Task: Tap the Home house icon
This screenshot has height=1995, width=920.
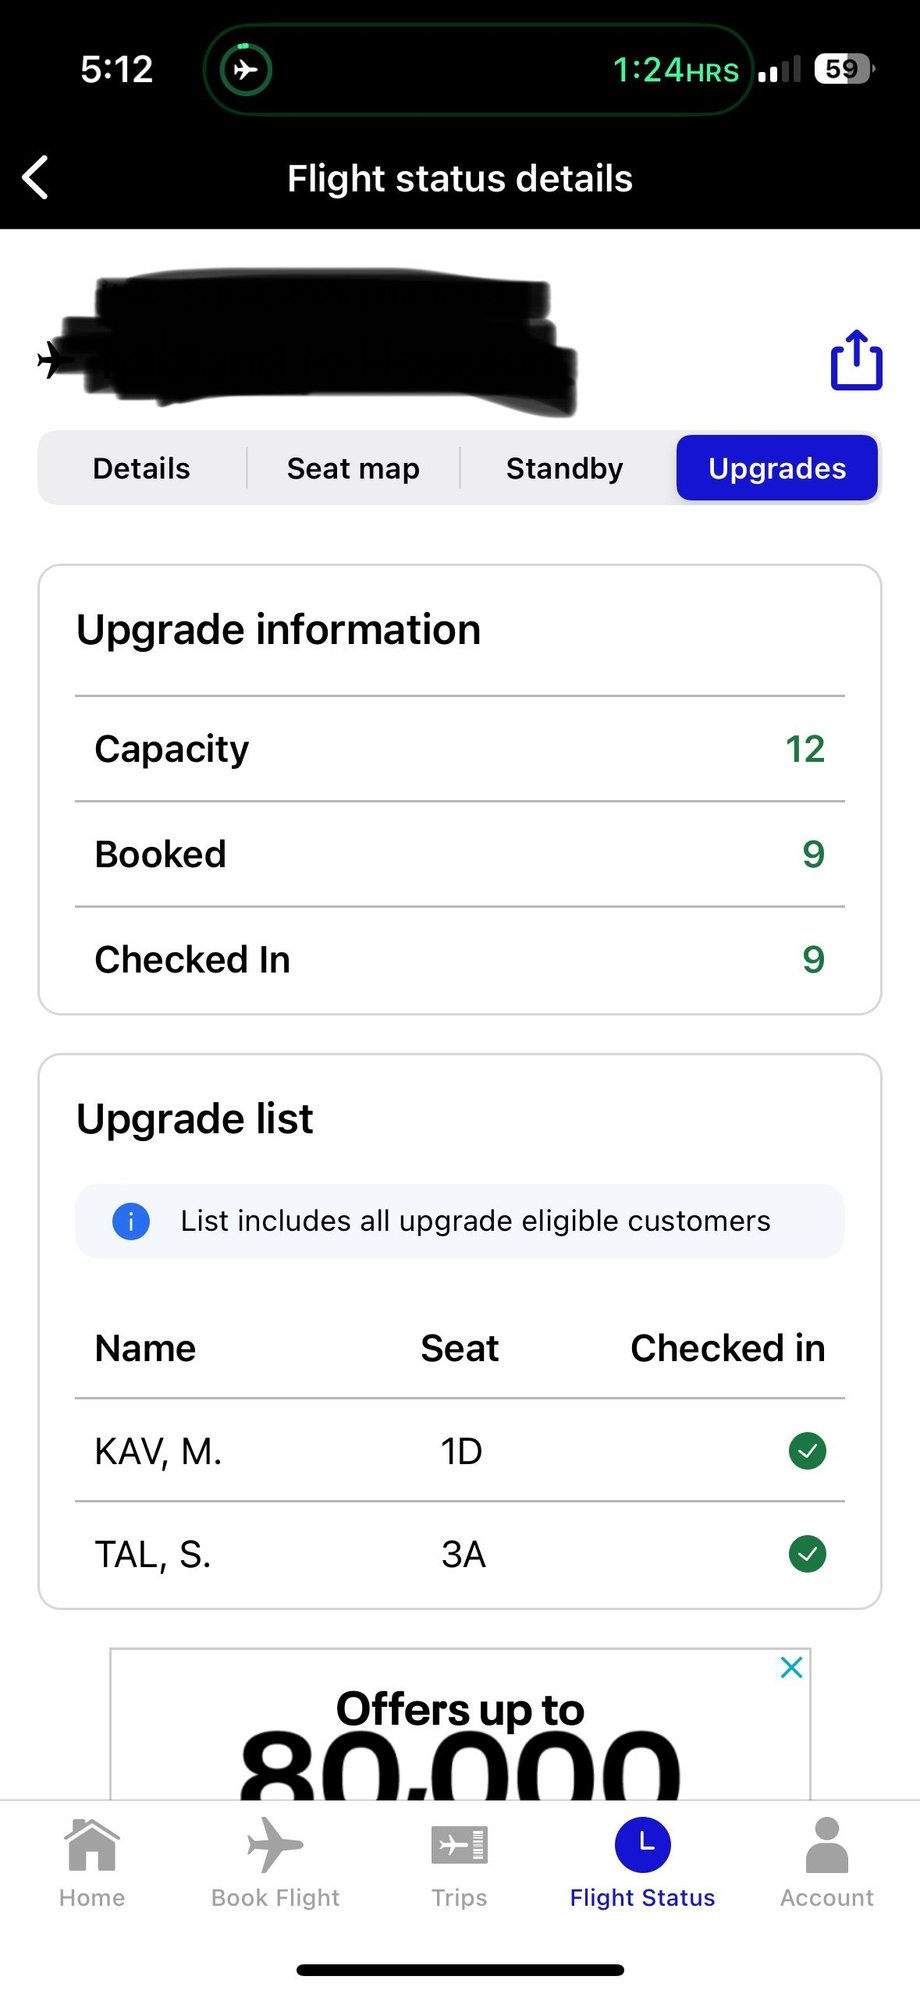Action: pyautogui.click(x=92, y=1845)
